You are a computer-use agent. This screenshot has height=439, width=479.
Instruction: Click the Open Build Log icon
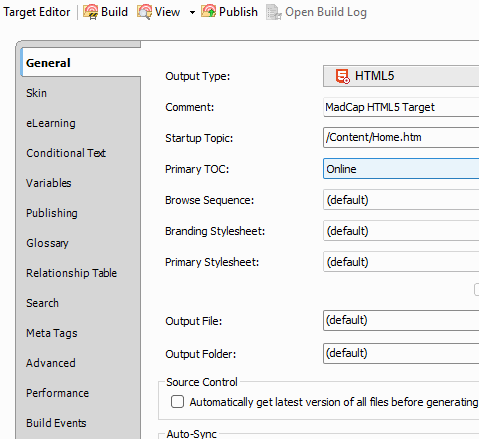pyautogui.click(x=274, y=12)
